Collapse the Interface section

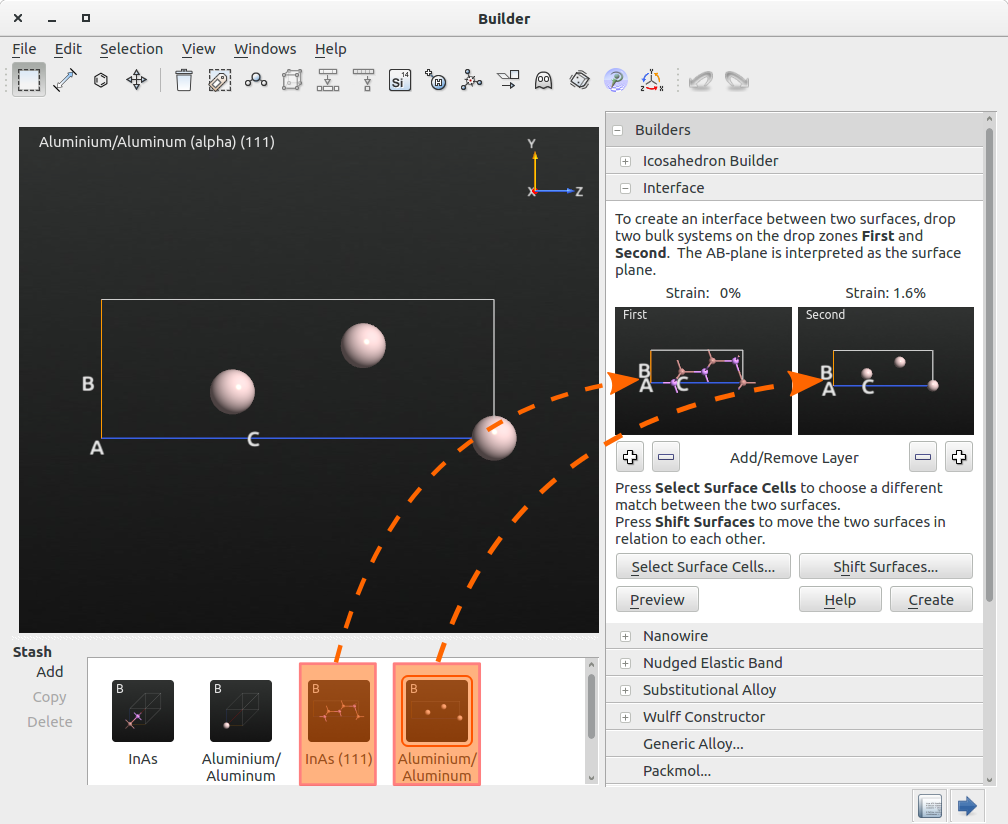coord(625,188)
